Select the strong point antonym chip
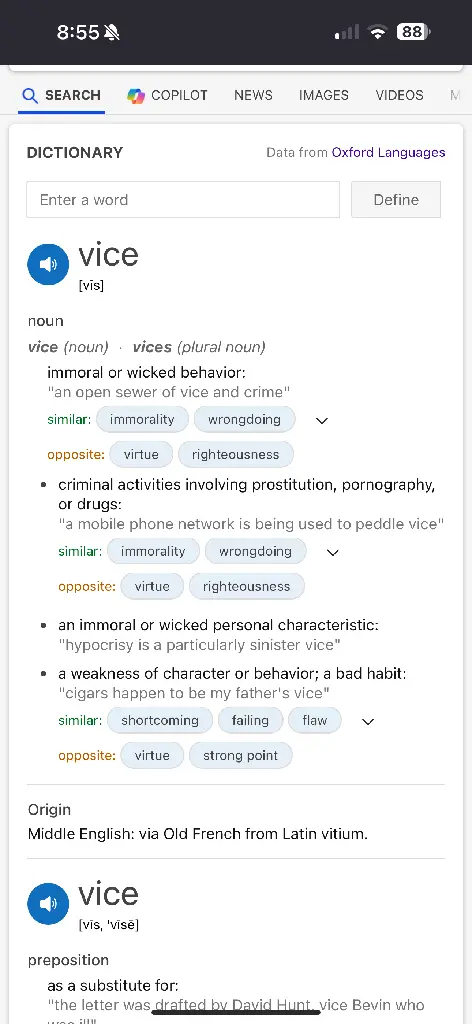The height and width of the screenshot is (1024, 472). click(x=240, y=756)
